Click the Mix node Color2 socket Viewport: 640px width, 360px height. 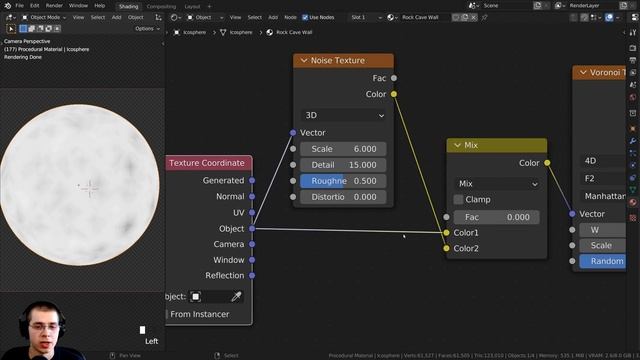point(446,248)
